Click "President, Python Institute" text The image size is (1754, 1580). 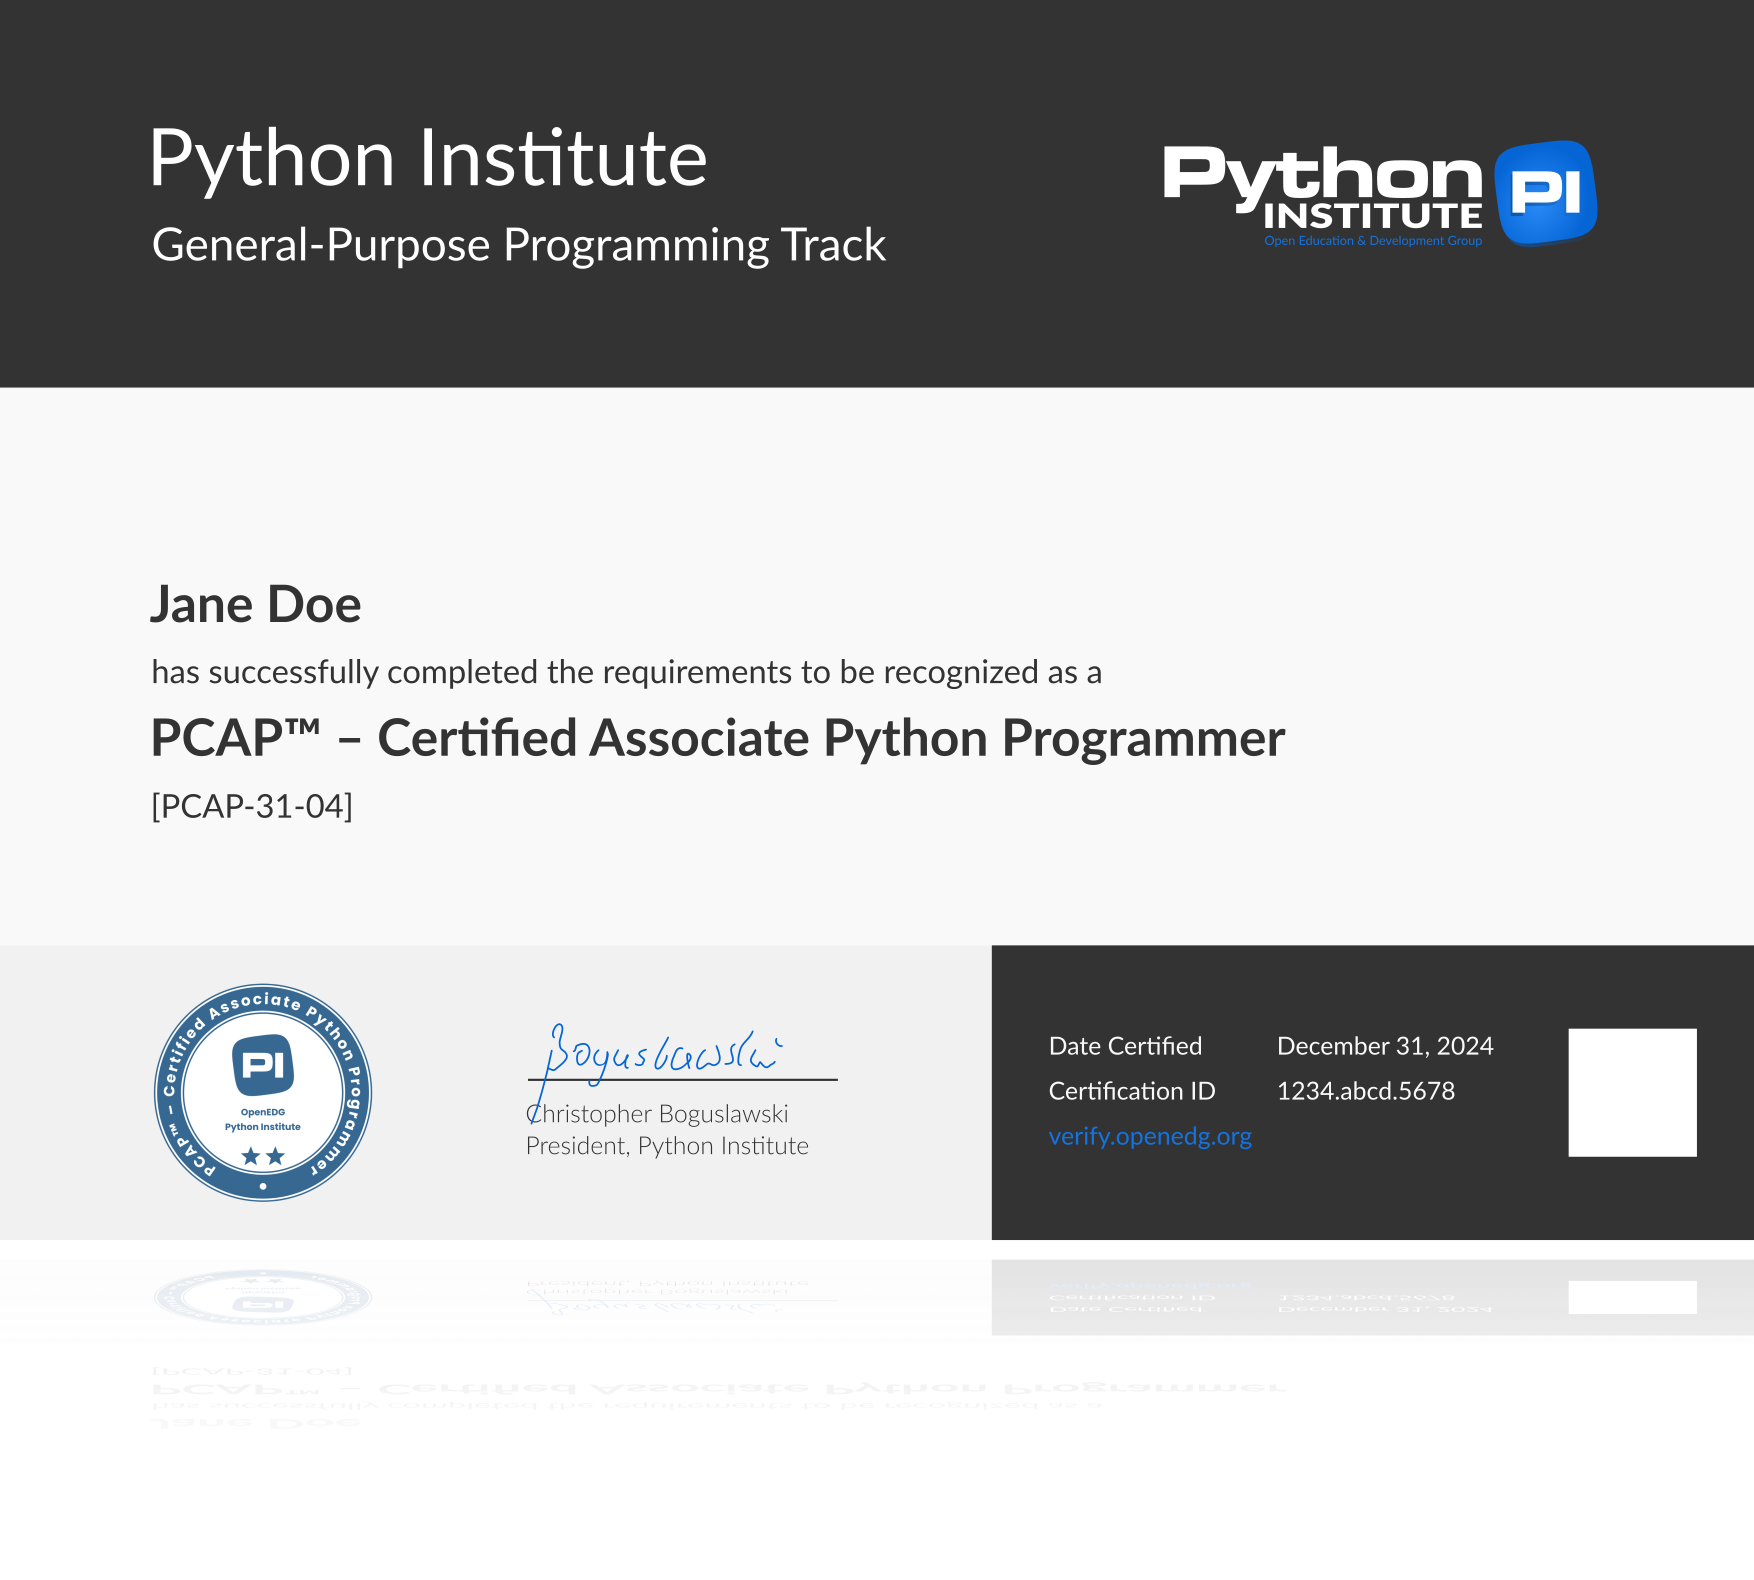point(667,1146)
